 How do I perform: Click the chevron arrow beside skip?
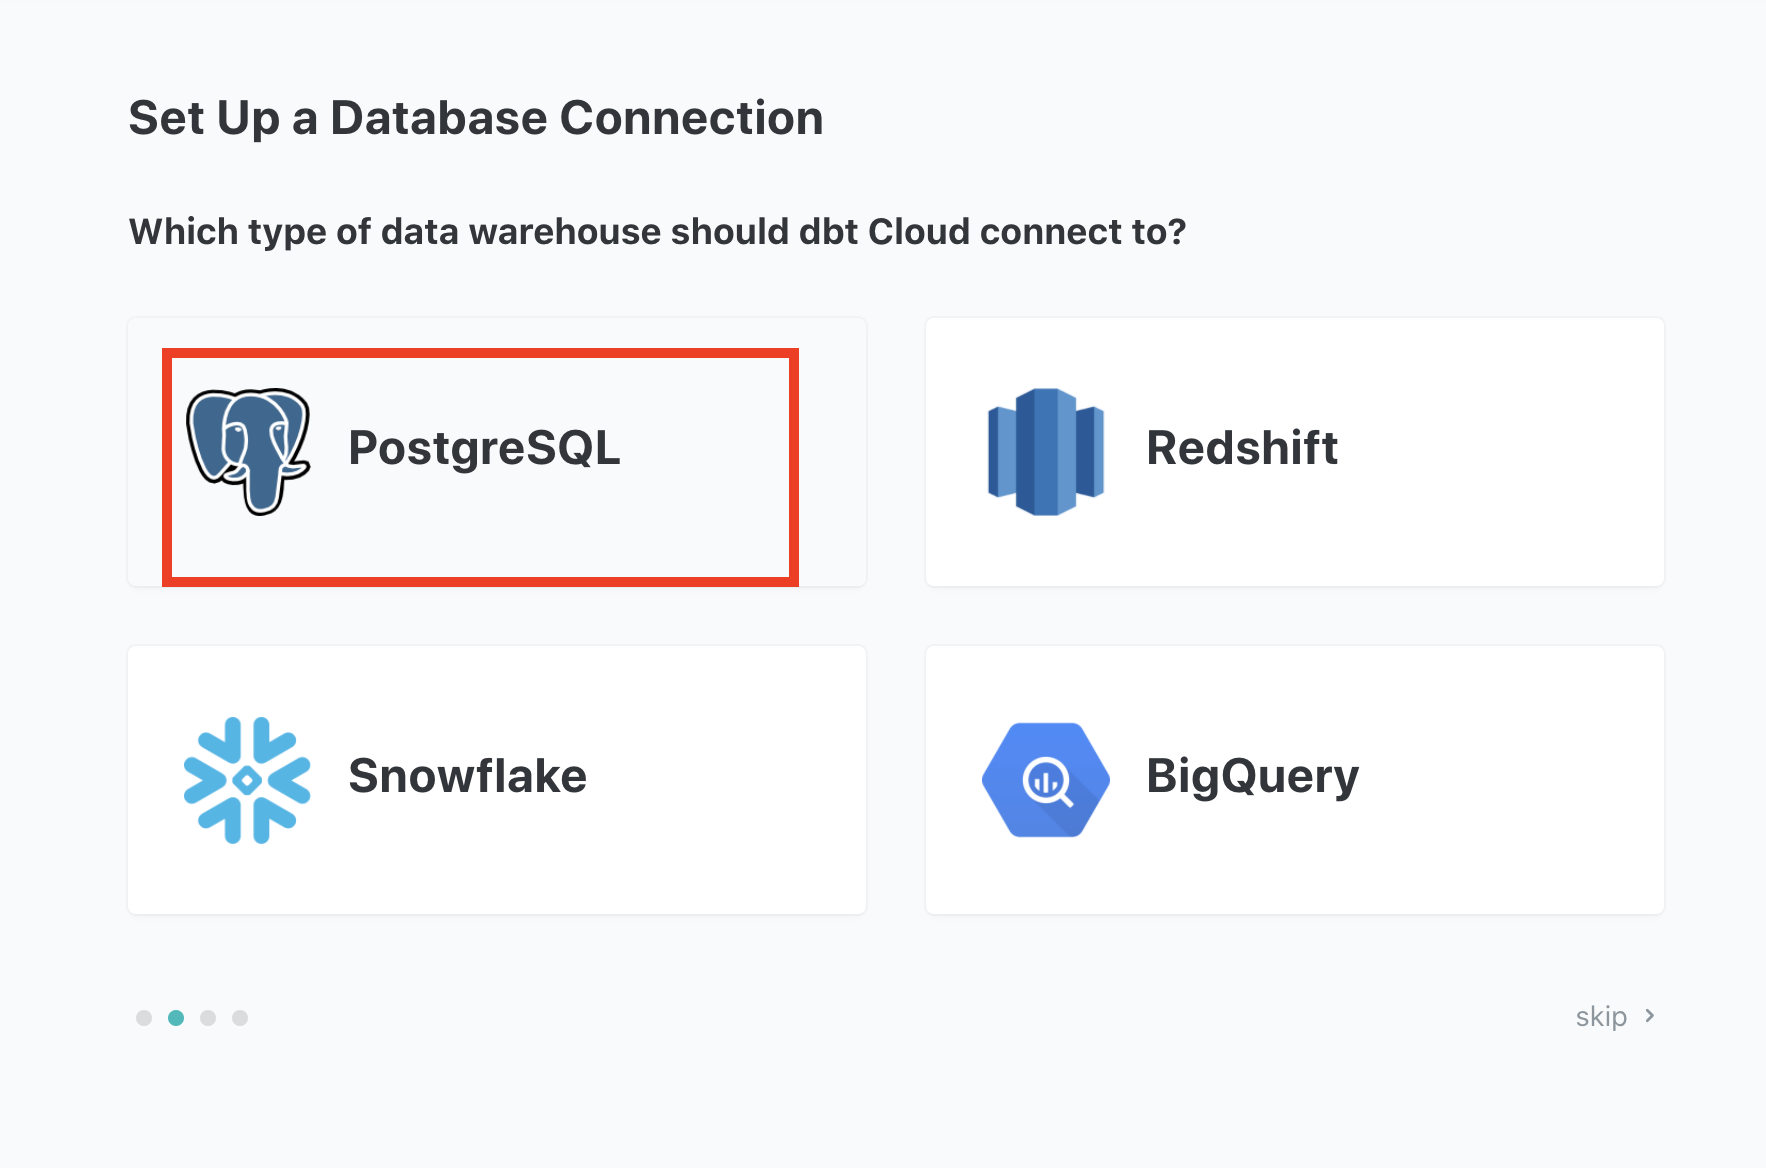point(1650,1016)
